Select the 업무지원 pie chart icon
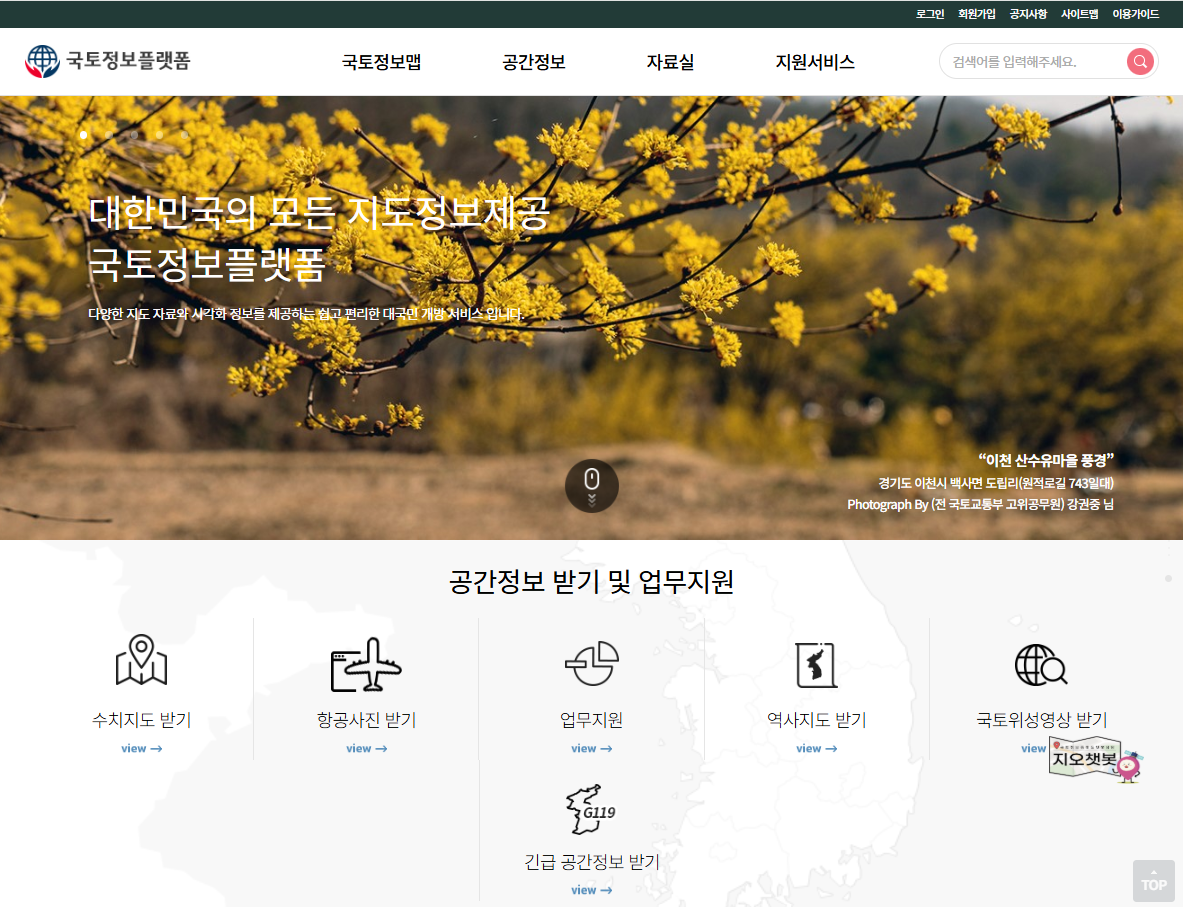1183x907 pixels. 591,664
